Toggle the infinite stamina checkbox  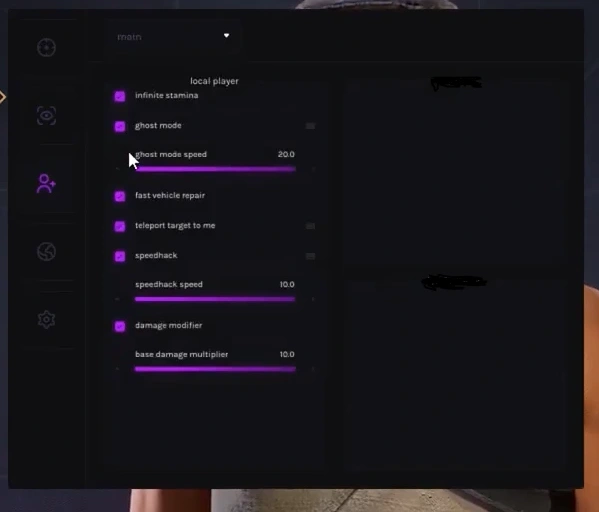(x=120, y=96)
